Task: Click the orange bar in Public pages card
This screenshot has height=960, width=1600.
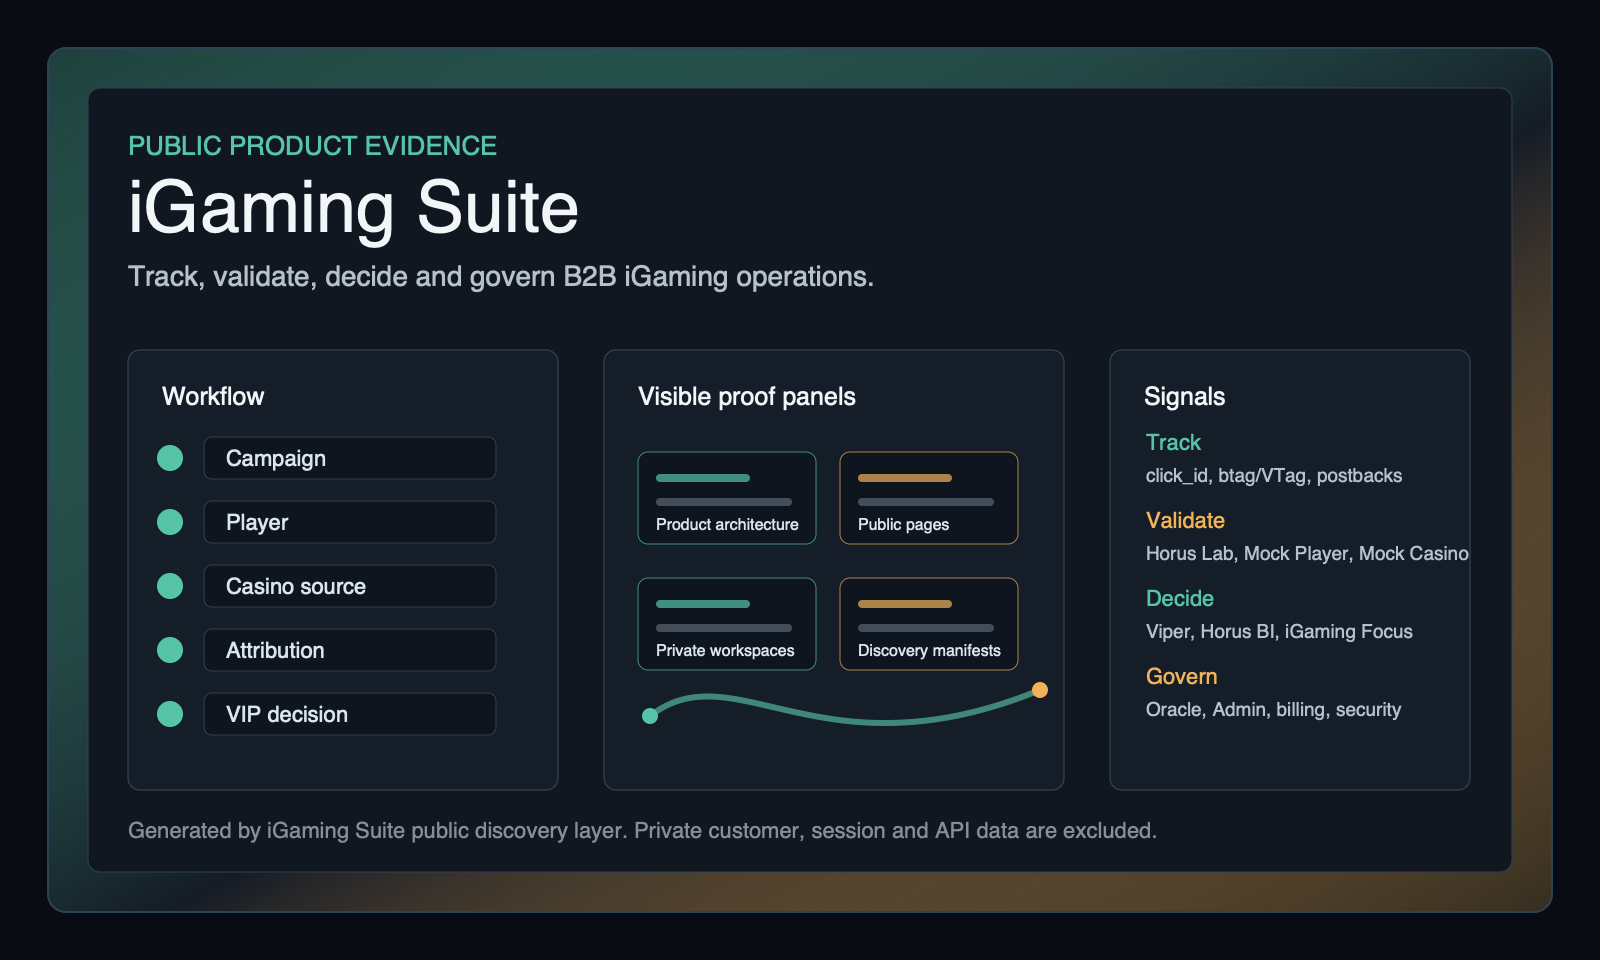Action: pyautogui.click(x=905, y=478)
